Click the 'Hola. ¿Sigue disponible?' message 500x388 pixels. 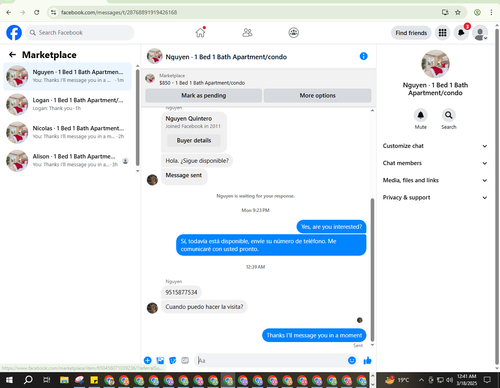coord(197,161)
